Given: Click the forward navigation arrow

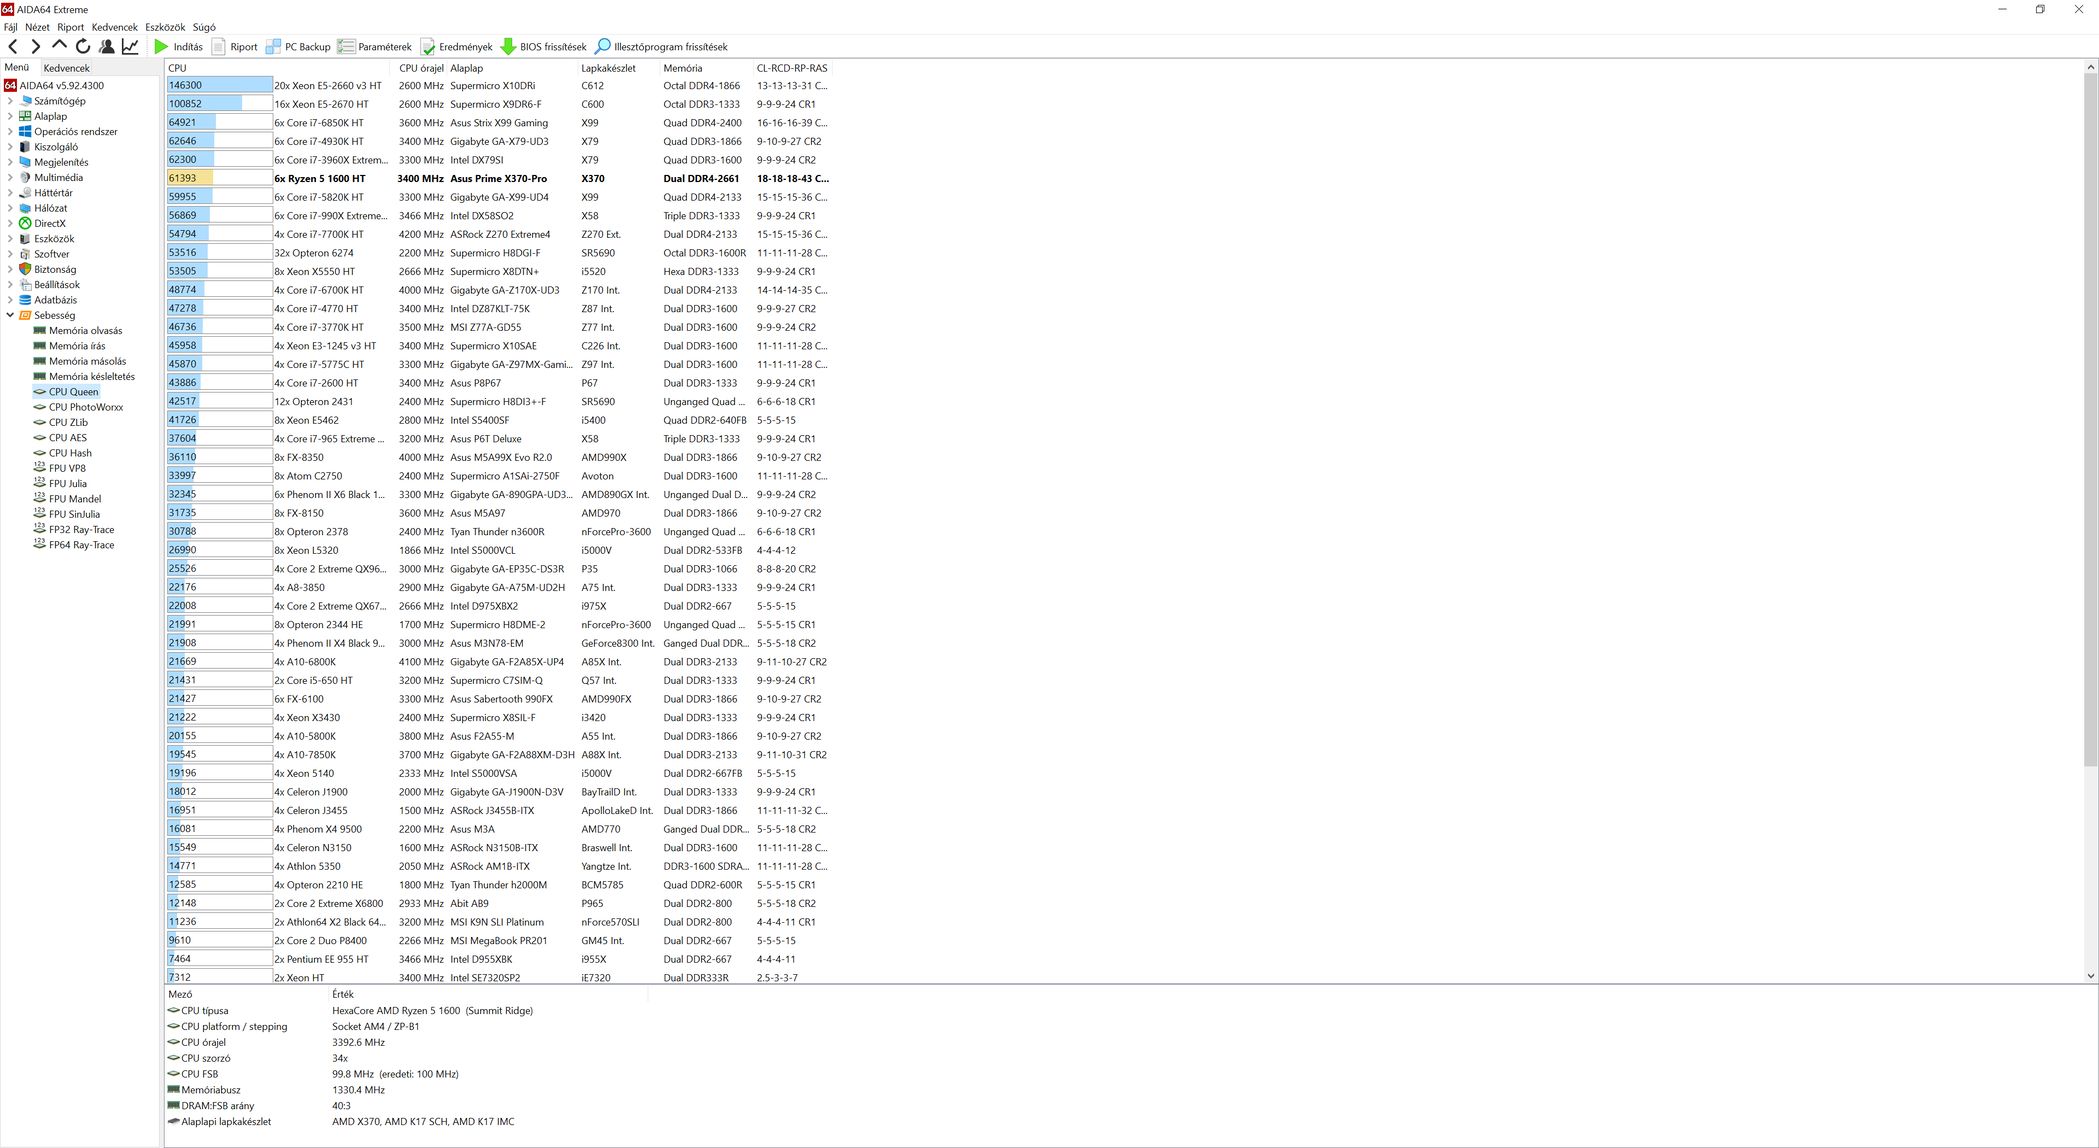Looking at the screenshot, I should pos(36,47).
